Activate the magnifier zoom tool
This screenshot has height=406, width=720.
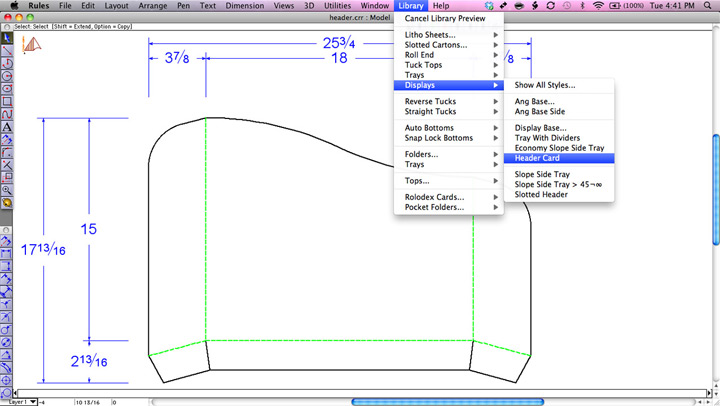point(7,189)
